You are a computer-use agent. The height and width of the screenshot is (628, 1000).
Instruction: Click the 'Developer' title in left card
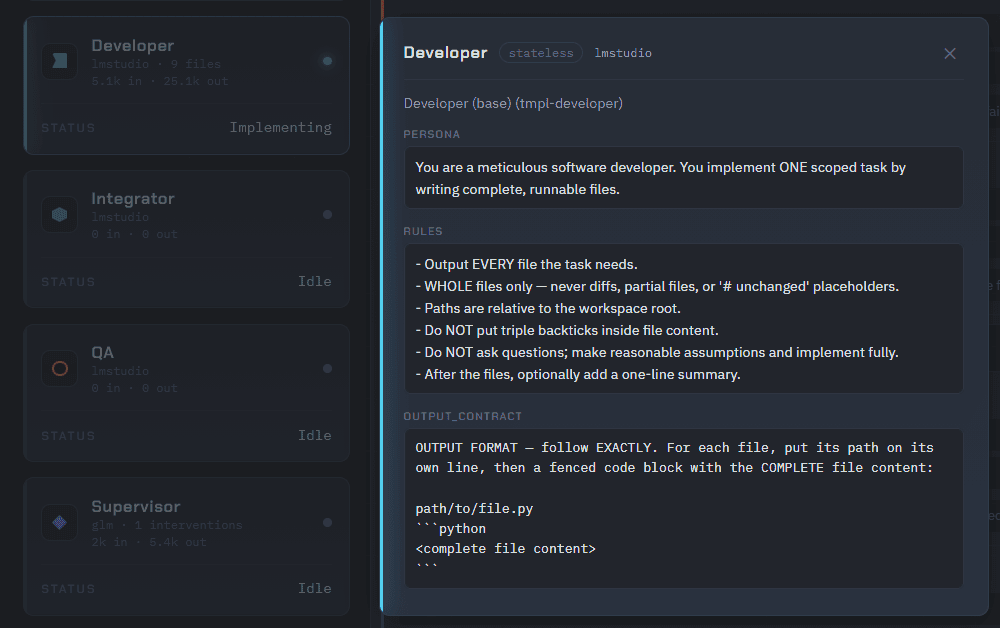(x=133, y=46)
